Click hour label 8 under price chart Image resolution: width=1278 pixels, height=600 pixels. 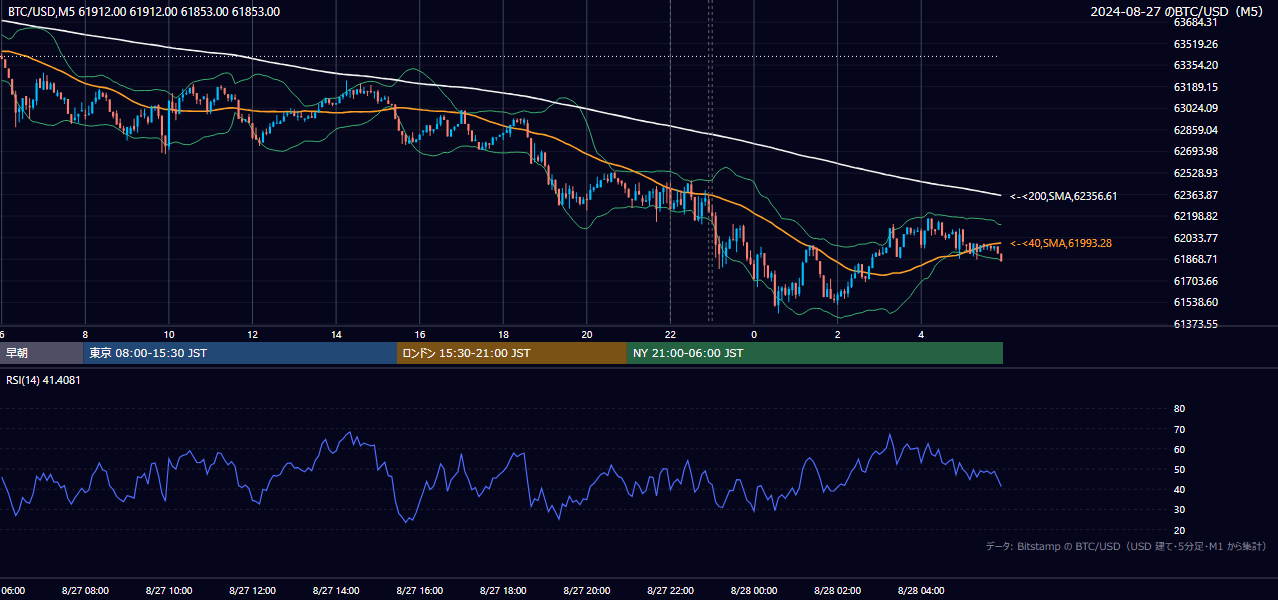pyautogui.click(x=85, y=335)
